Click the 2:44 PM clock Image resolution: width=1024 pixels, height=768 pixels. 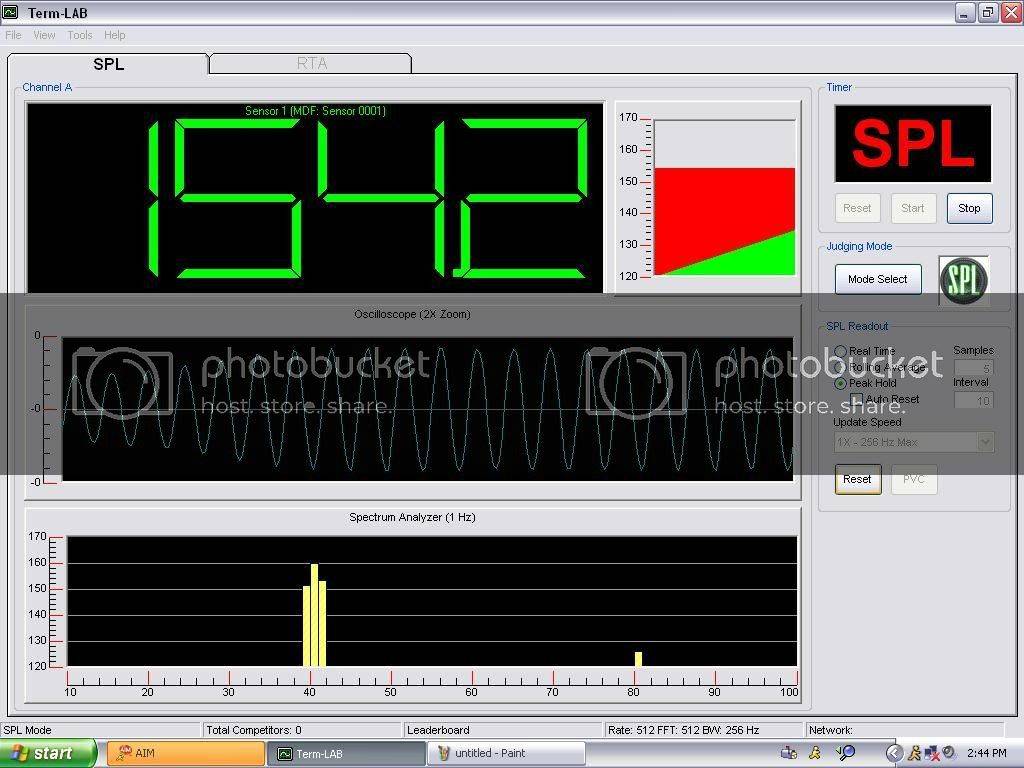click(x=987, y=753)
